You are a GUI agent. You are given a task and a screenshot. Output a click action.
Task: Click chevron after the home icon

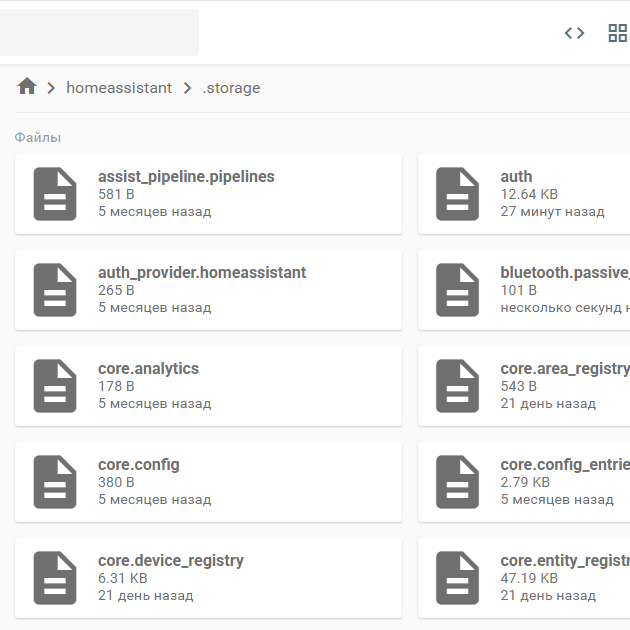tap(51, 88)
